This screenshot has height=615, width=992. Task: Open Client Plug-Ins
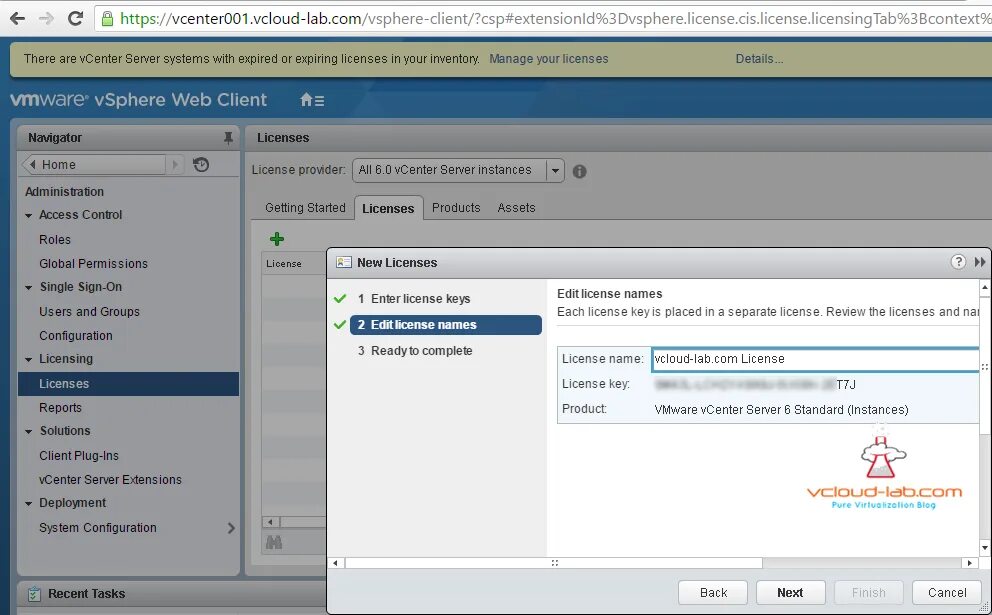tap(79, 456)
